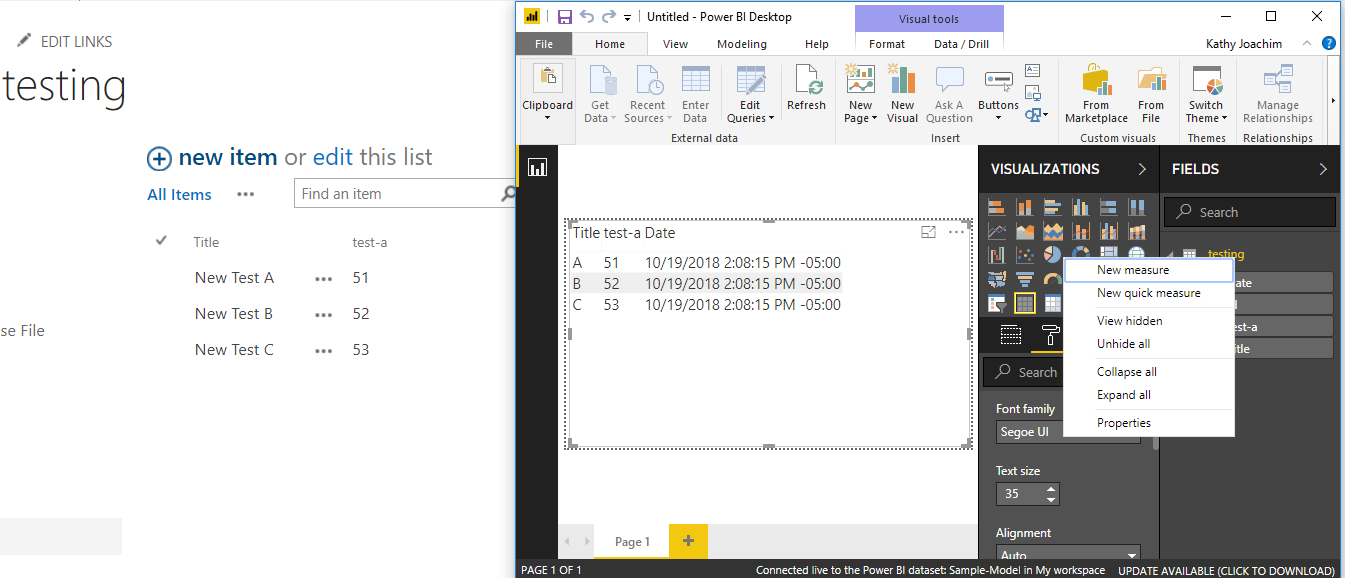Increase Text size with stepper up arrow

tap(1050, 489)
